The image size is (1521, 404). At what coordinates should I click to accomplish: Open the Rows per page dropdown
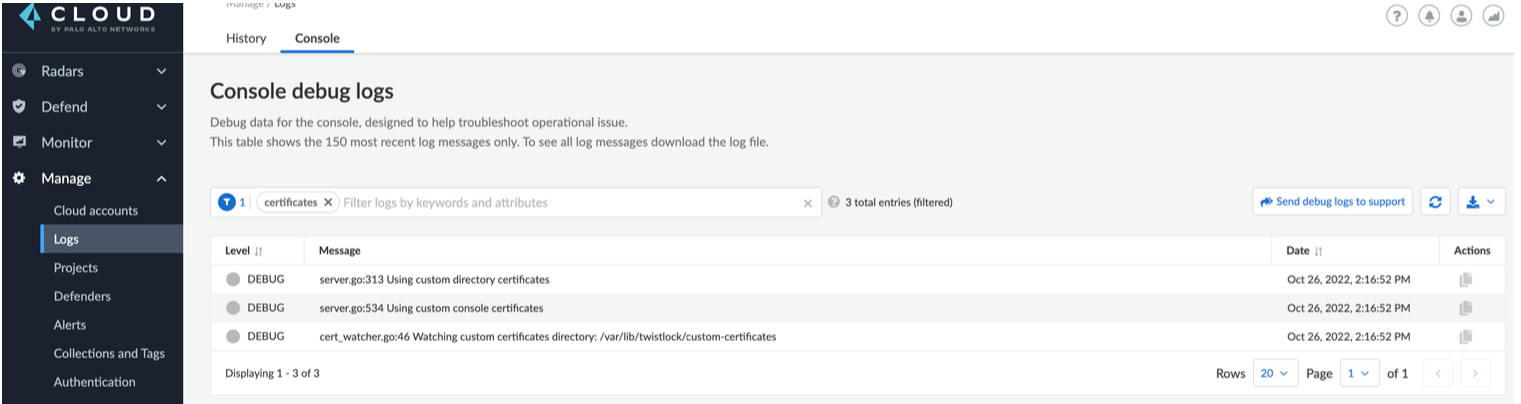[1275, 373]
